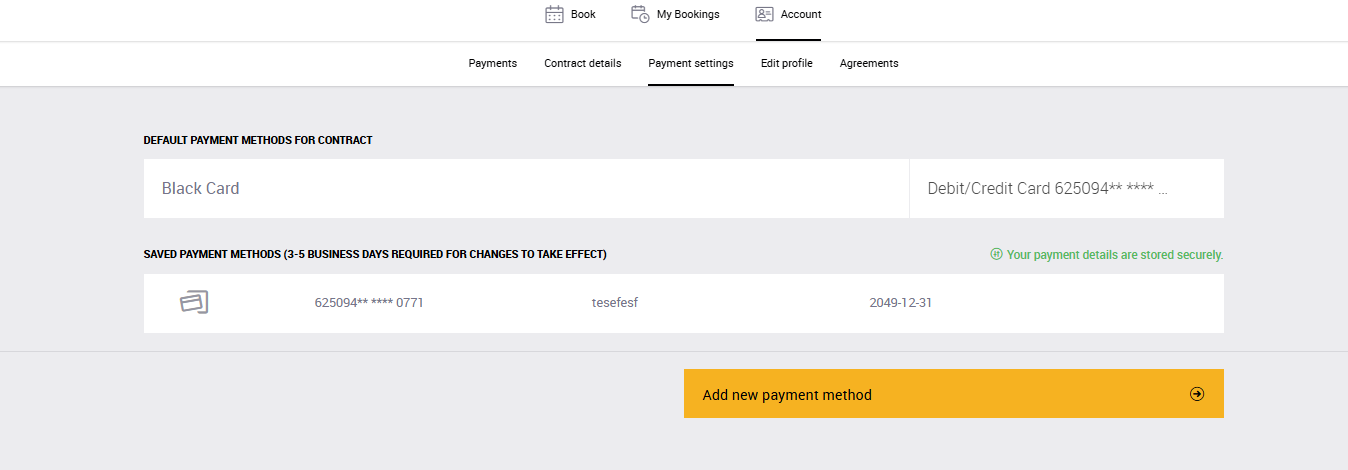Screen dimensions: 1348x470
Task: Click the green secure storage icon
Action: (996, 254)
